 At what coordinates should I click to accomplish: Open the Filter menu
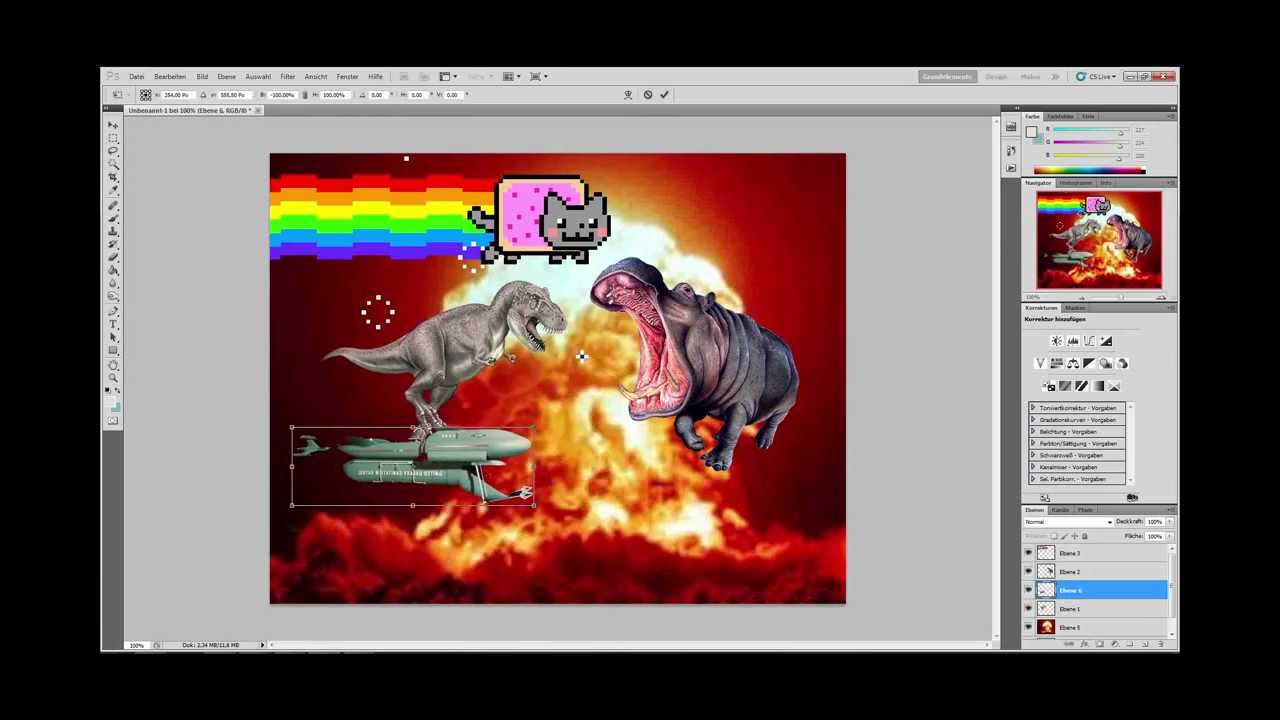tap(288, 77)
